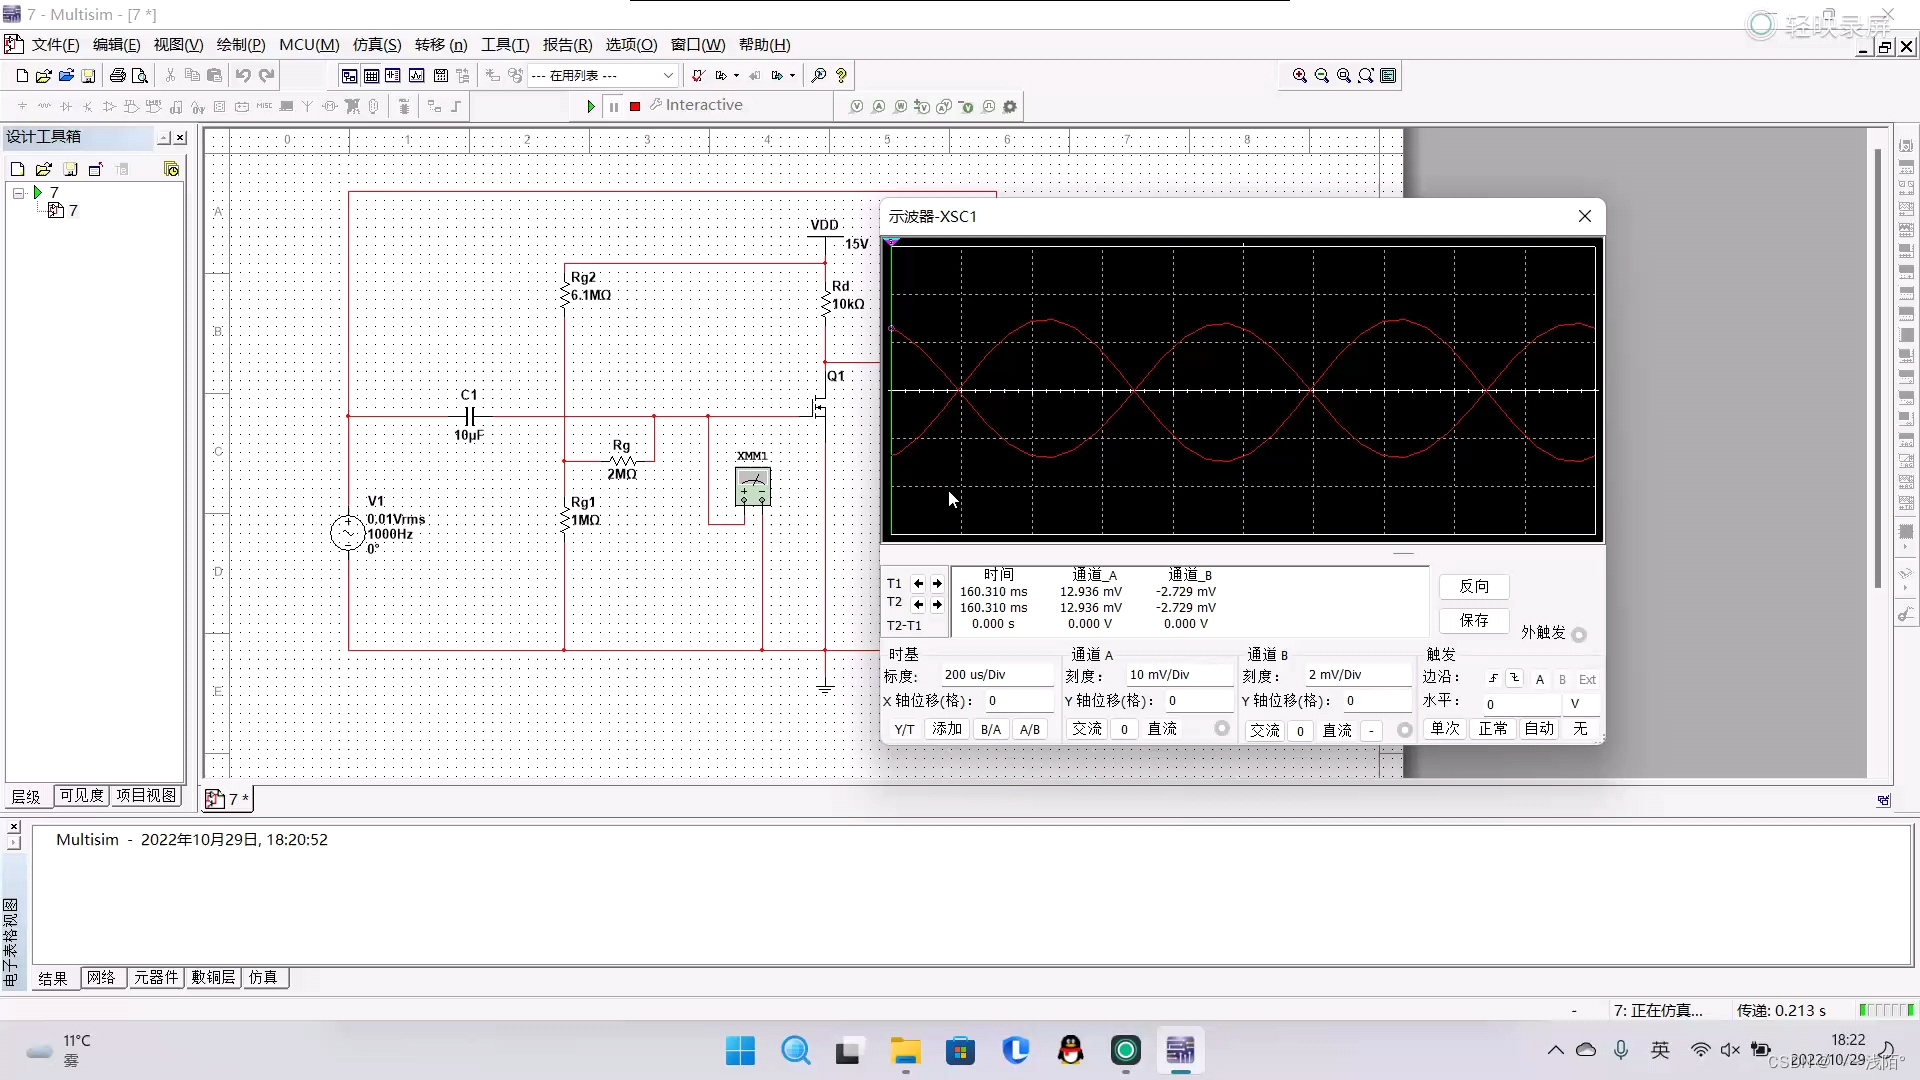This screenshot has height=1080, width=1920.
Task: Open the 仿真(S) menu
Action: pyautogui.click(x=376, y=45)
